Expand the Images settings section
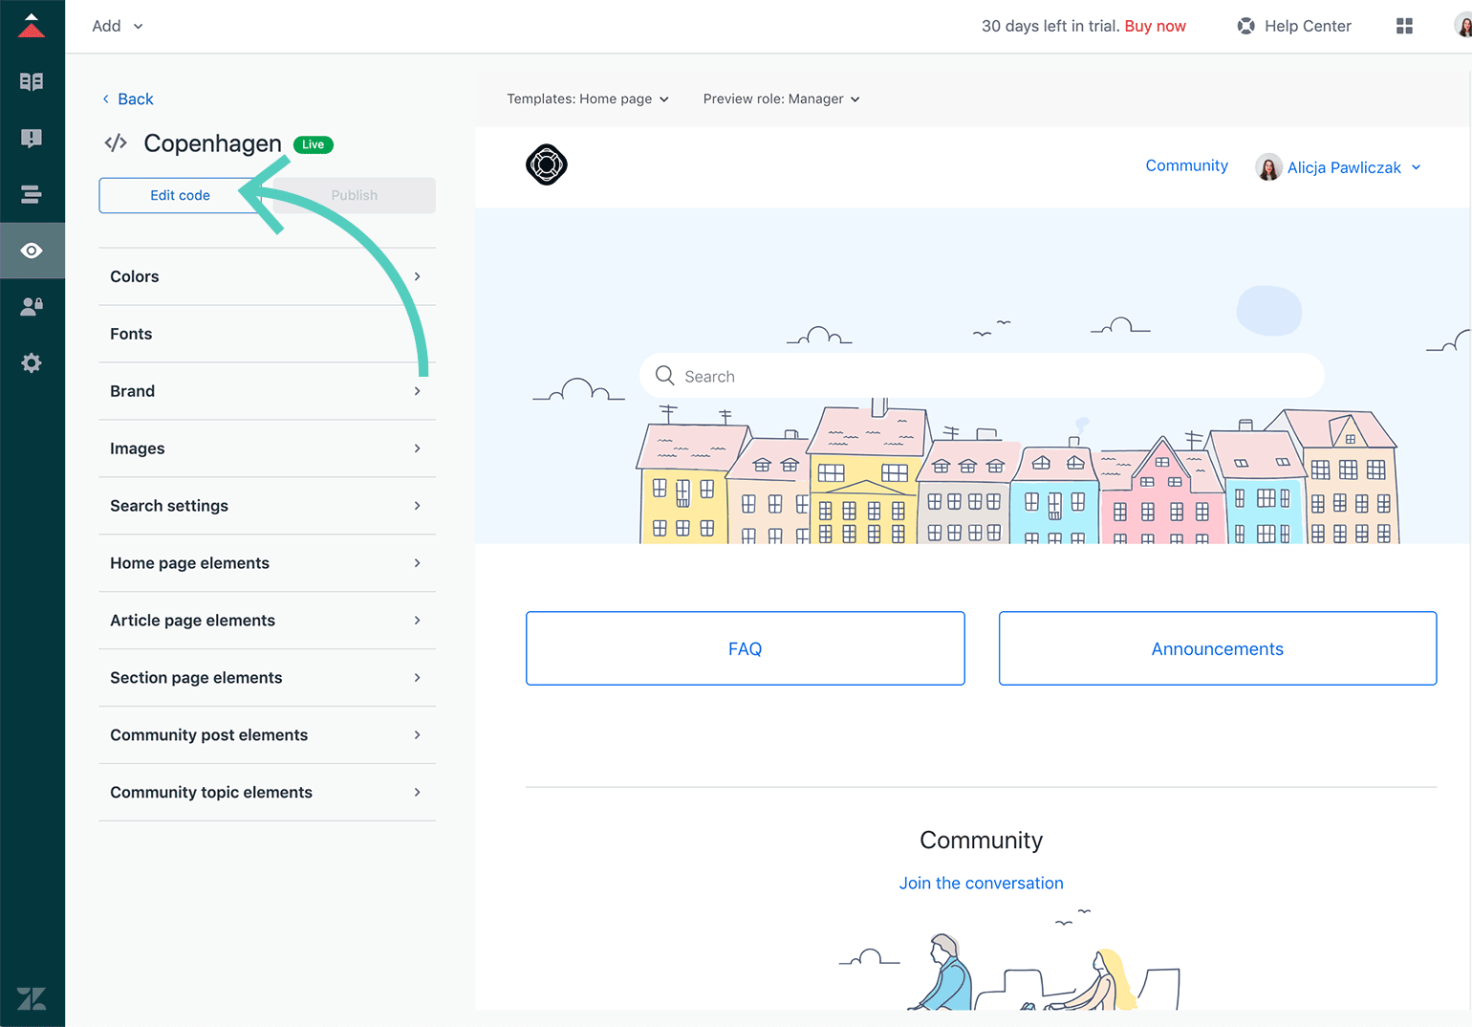Image resolution: width=1472 pixels, height=1027 pixels. coord(267,448)
